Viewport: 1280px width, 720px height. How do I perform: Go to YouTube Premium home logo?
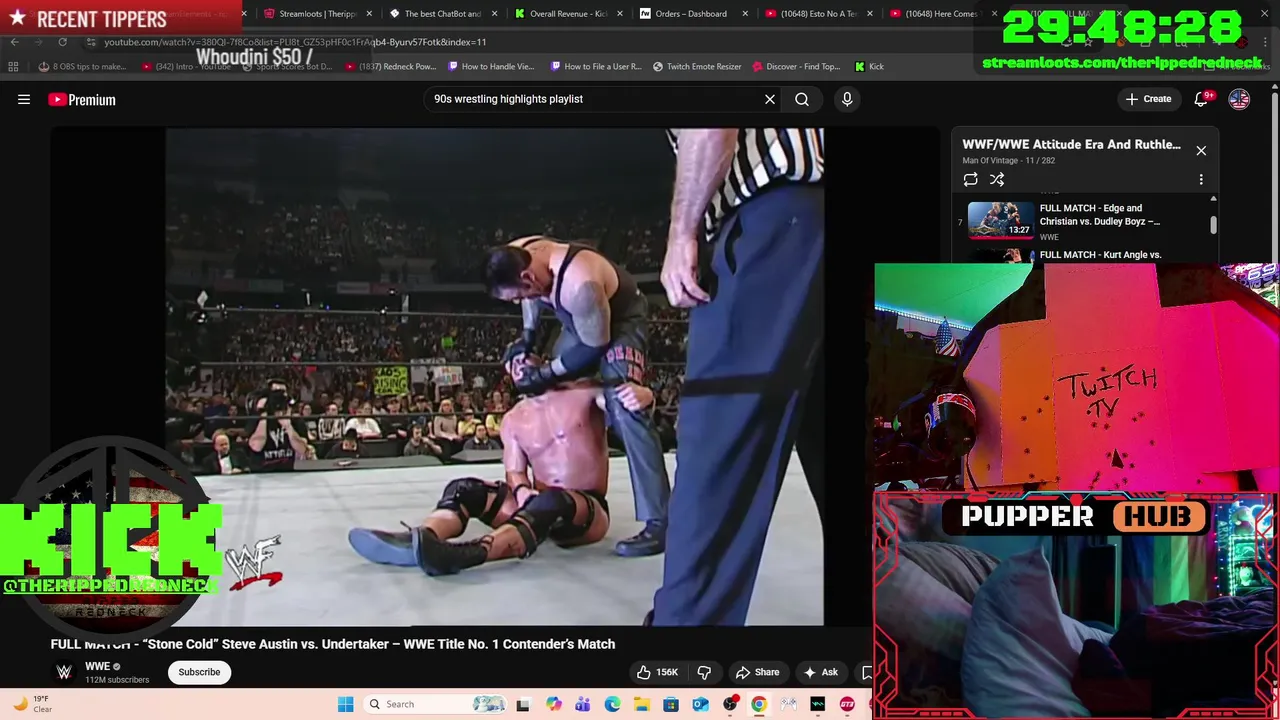click(x=82, y=99)
